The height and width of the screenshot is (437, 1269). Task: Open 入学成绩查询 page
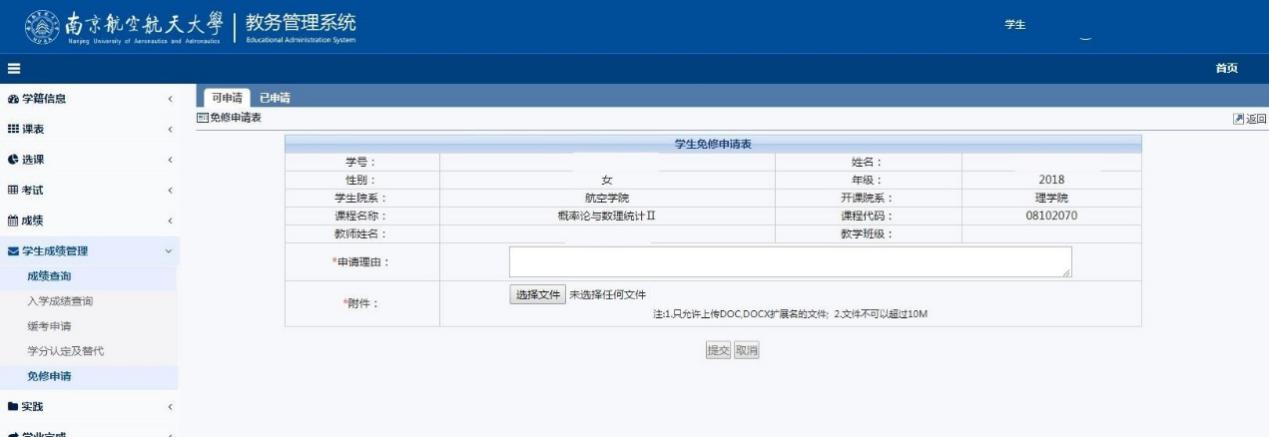pos(60,301)
